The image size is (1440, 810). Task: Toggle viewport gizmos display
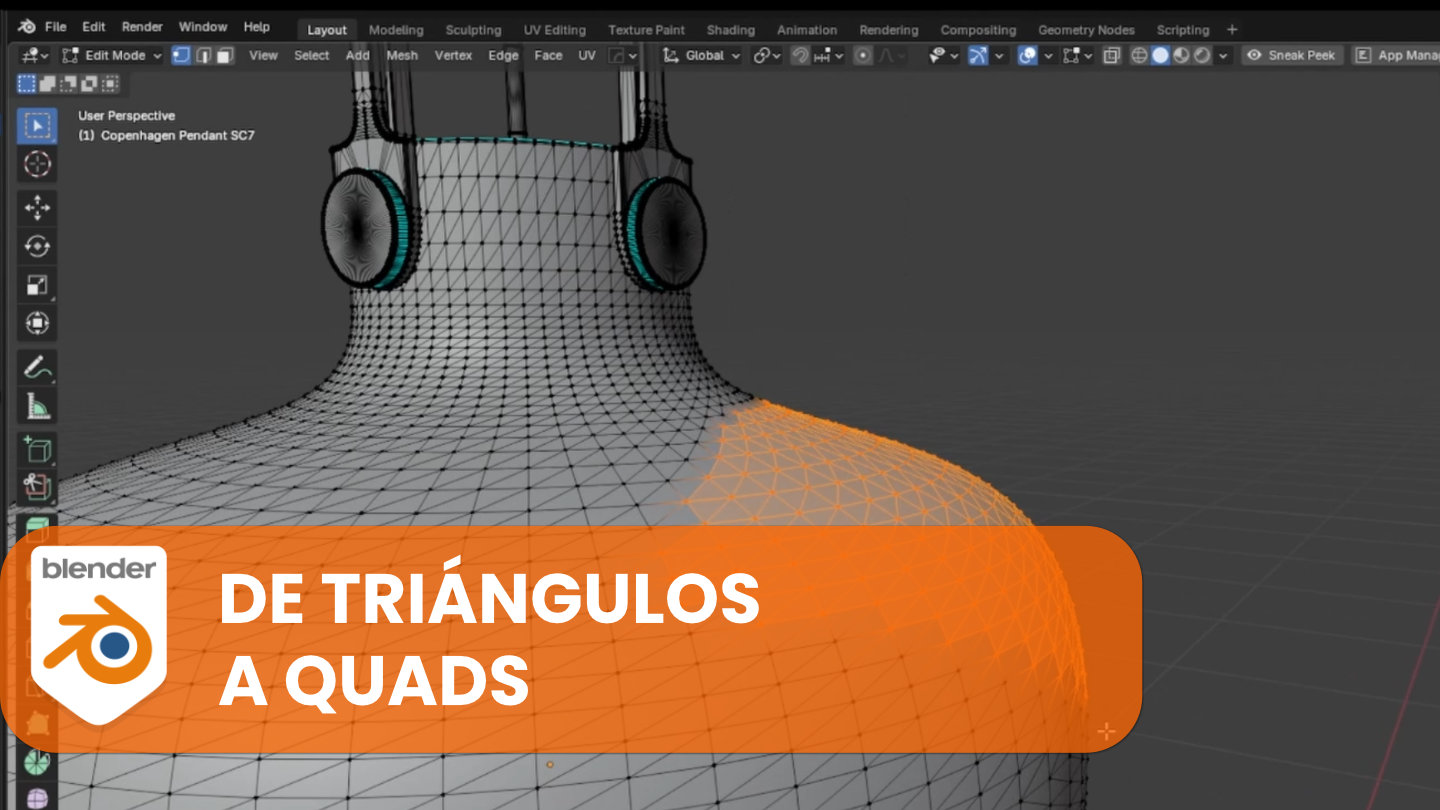[978, 56]
